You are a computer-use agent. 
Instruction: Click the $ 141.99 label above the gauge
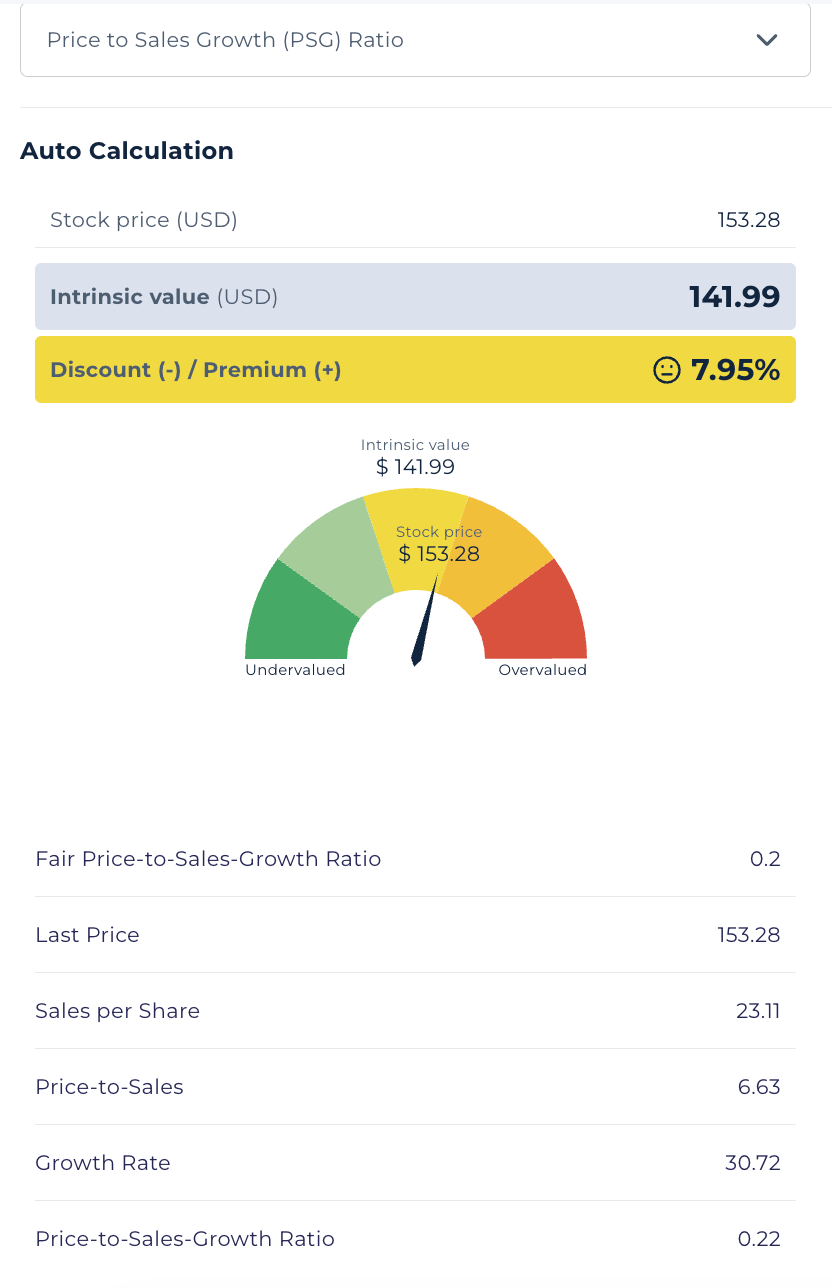(x=415, y=467)
